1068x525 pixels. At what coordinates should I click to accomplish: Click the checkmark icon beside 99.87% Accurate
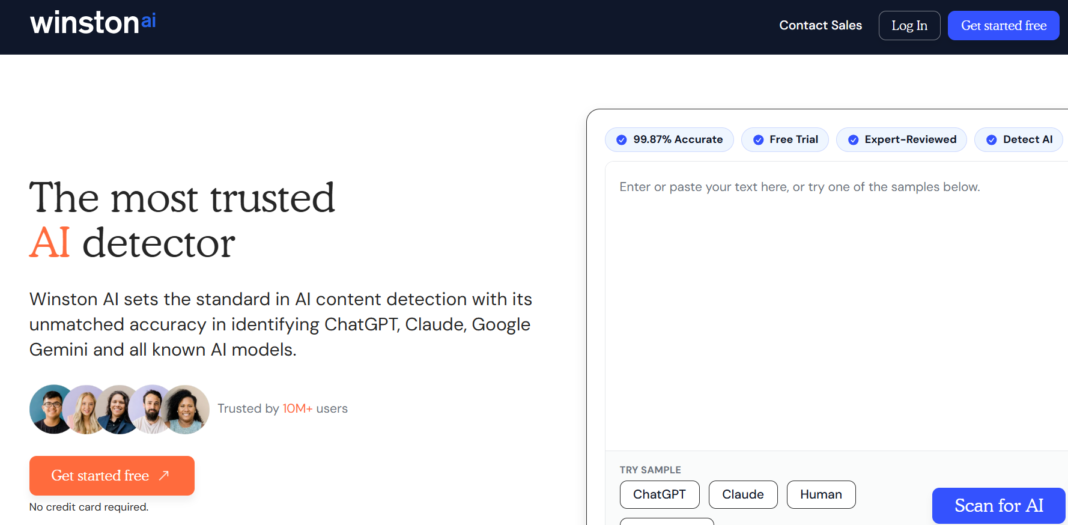pos(621,140)
